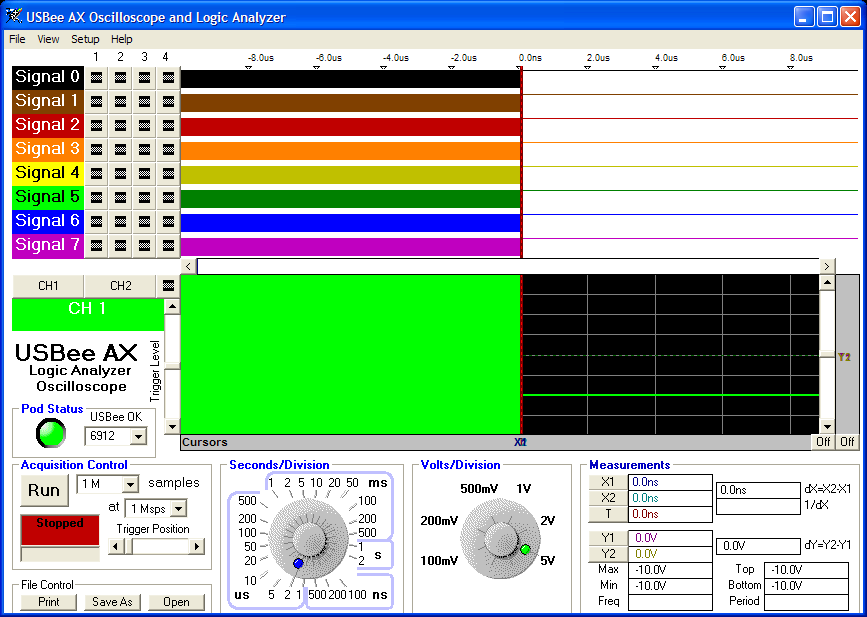
Task: Click the T trigger measurement button
Action: [x=608, y=514]
